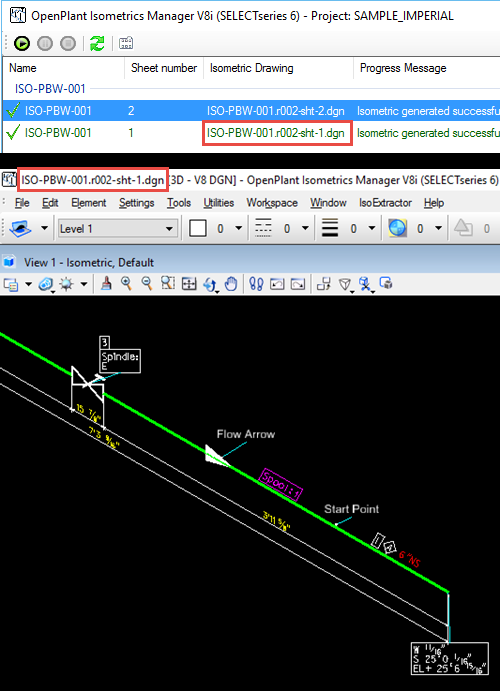The image size is (500, 691).
Task: Select the ISO-PBW-001 sheet 1 row
Action: pos(252,133)
